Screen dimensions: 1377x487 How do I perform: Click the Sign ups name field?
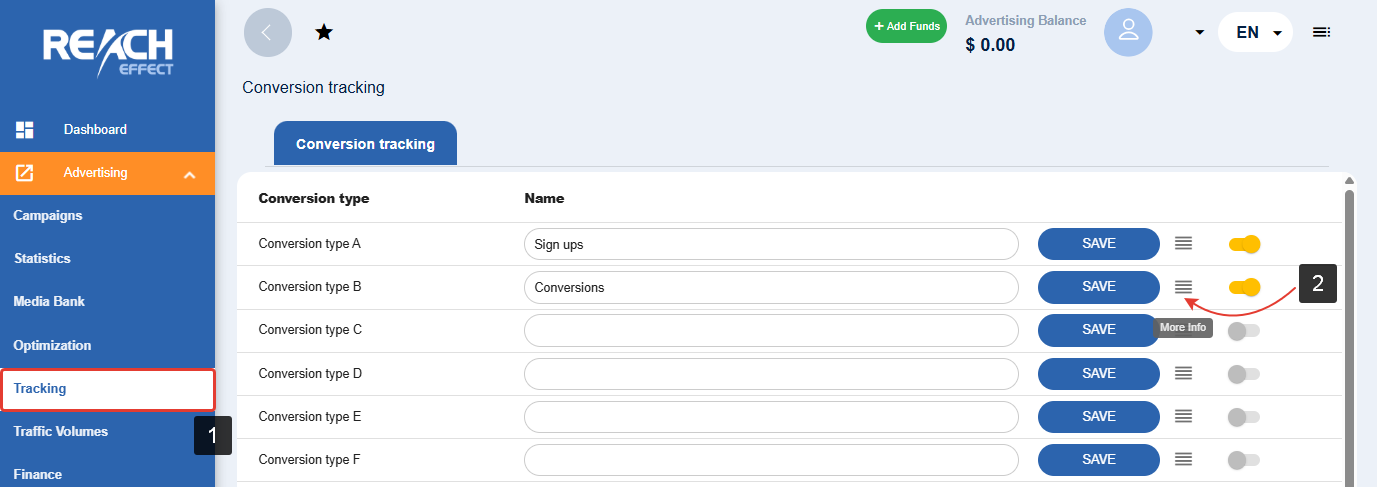coord(771,244)
